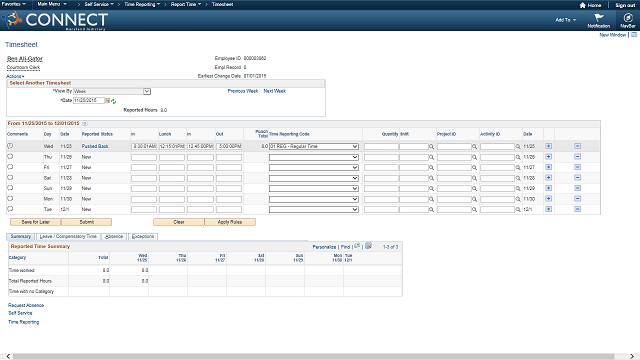640x360 pixels.
Task: Open the Add To dropdown in header
Action: (565, 20)
